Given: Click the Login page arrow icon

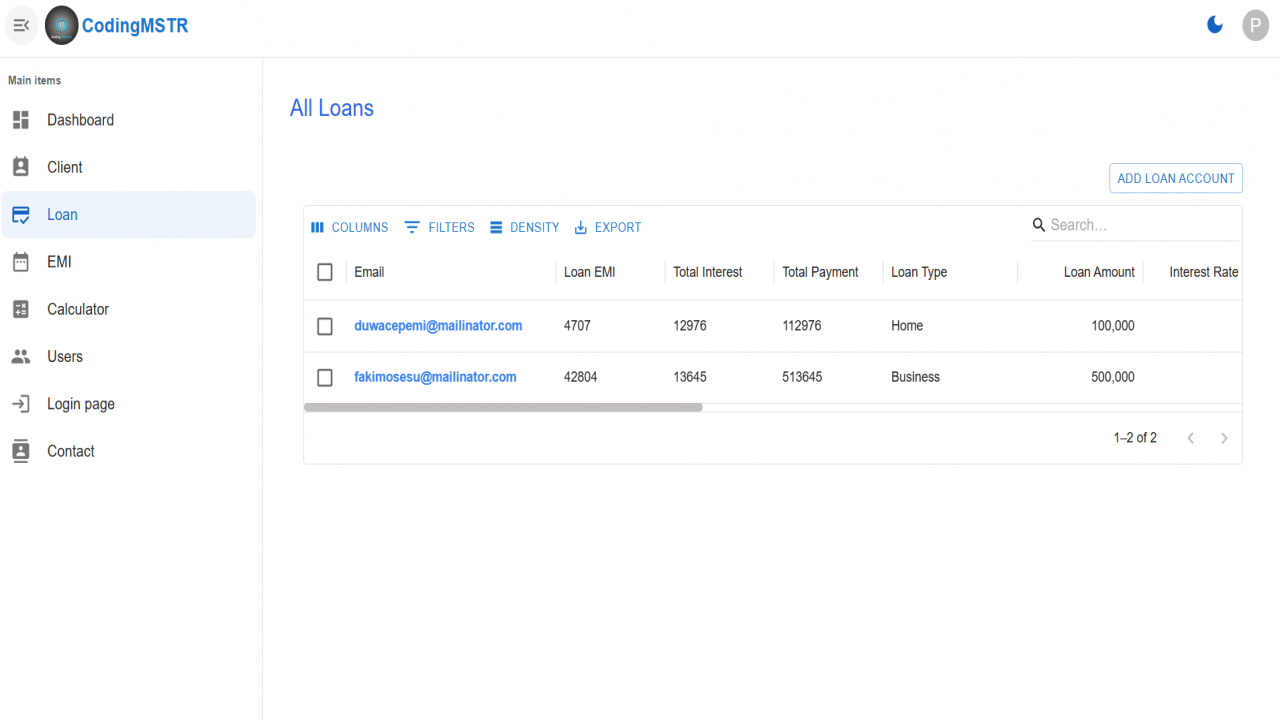Looking at the screenshot, I should (x=21, y=404).
